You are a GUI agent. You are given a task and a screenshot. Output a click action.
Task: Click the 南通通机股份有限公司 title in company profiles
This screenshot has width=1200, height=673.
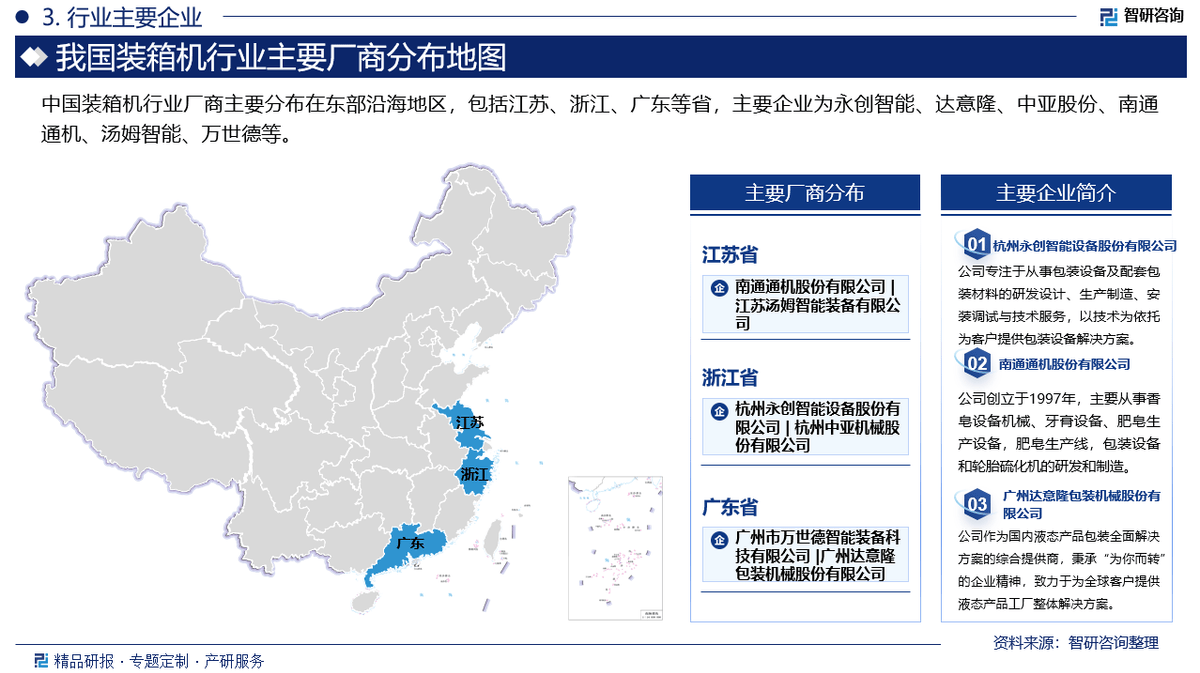pyautogui.click(x=1064, y=364)
